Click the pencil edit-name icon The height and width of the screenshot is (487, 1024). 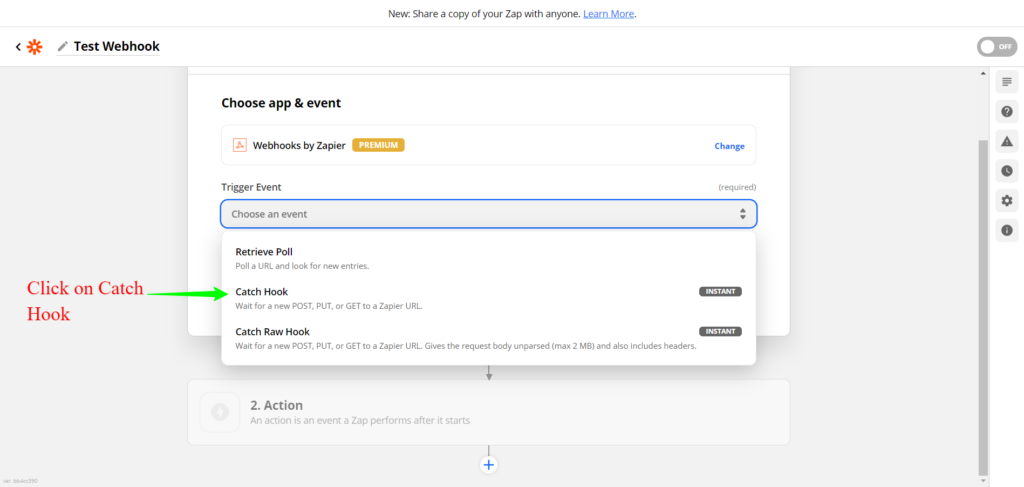click(63, 46)
